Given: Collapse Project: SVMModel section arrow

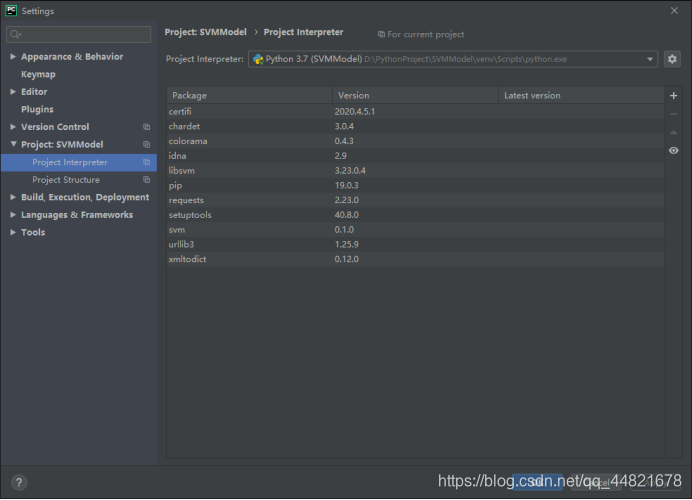Looking at the screenshot, I should click(x=13, y=144).
